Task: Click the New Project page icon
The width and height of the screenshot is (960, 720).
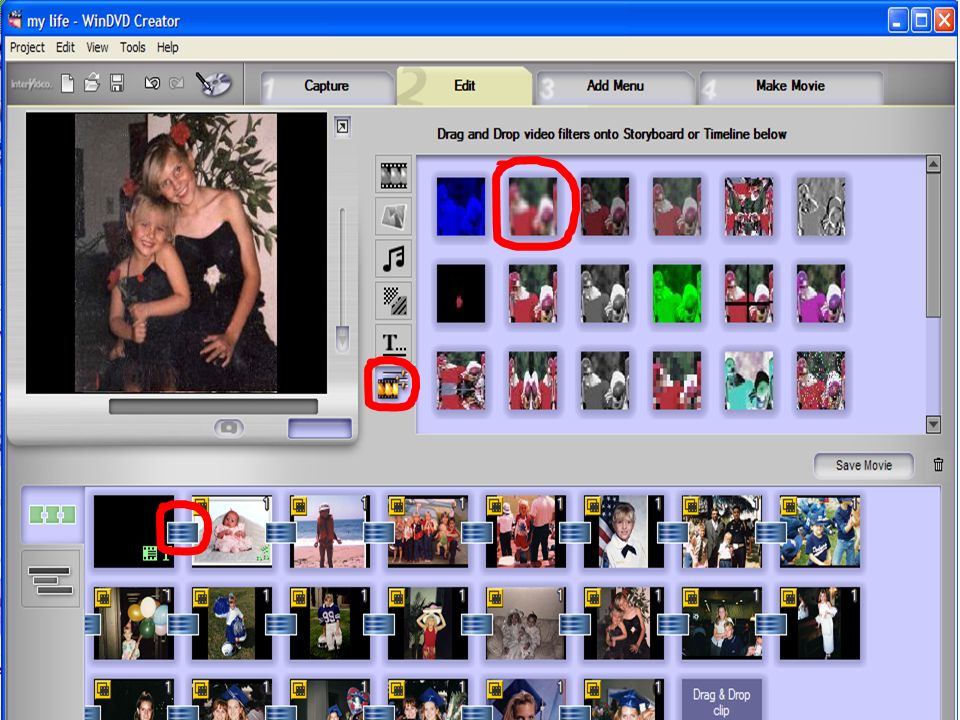Action: 67,83
